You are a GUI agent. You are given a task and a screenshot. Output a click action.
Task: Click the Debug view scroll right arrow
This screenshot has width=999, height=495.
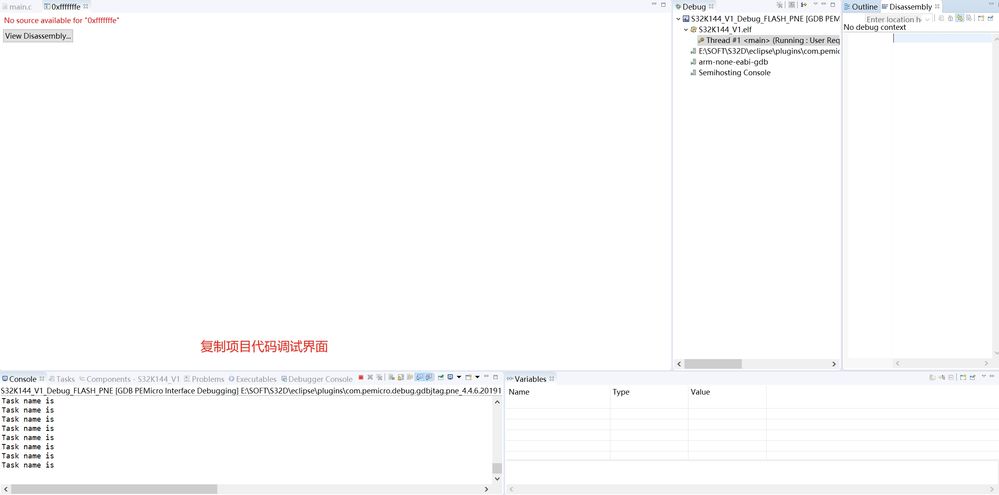click(x=834, y=364)
